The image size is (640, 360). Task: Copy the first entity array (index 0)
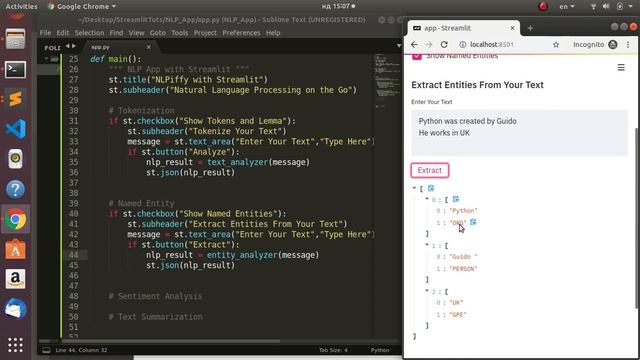coord(456,199)
